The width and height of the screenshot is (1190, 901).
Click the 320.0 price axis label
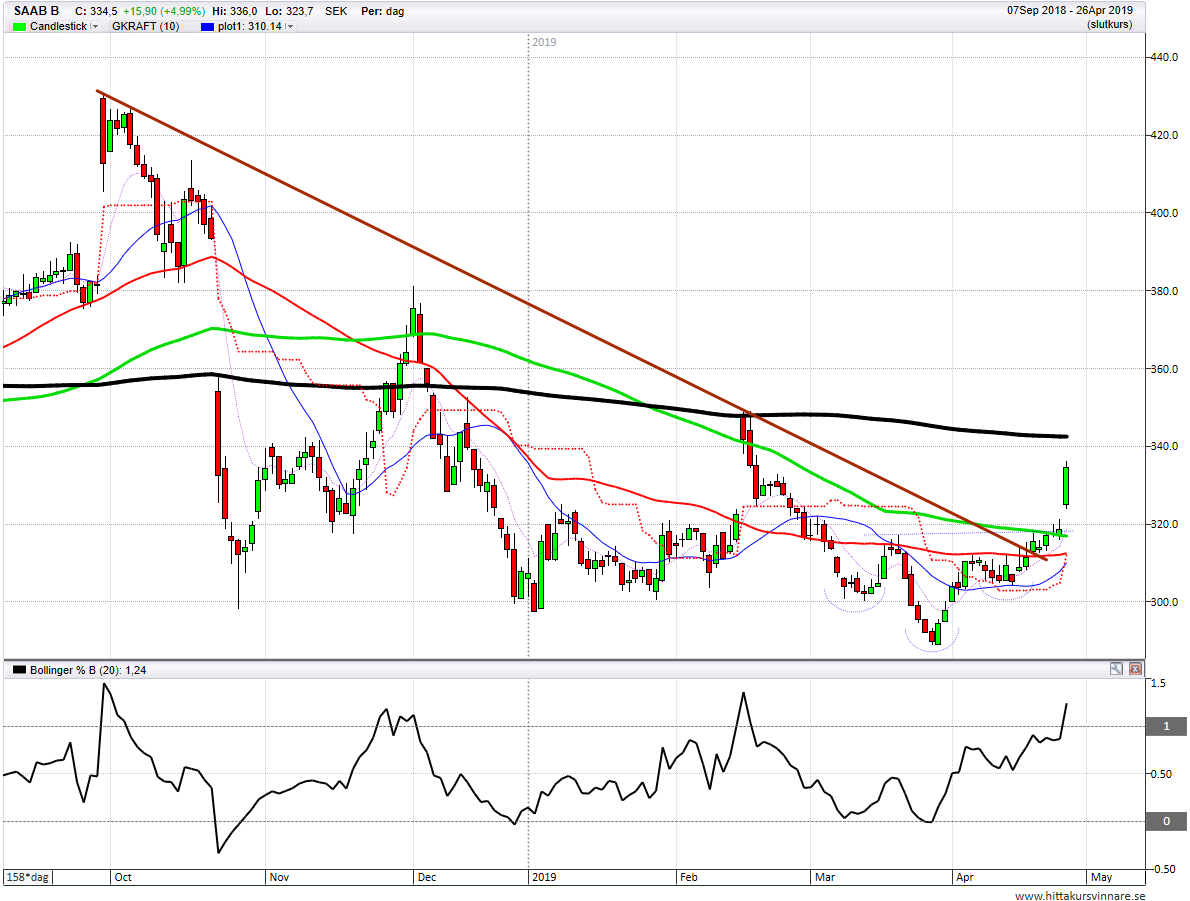(x=1164, y=524)
